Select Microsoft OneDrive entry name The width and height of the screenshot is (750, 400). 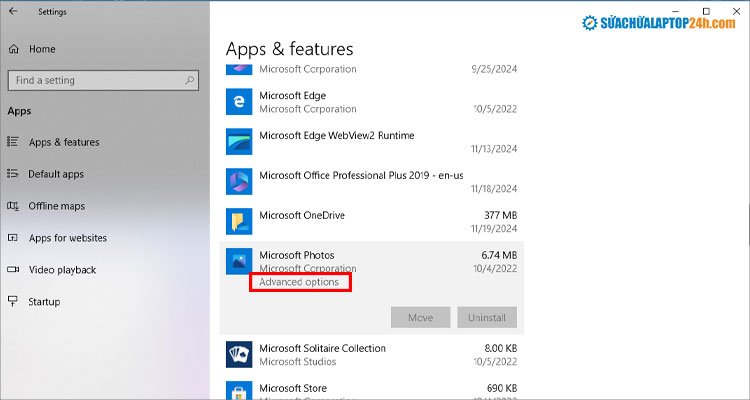[302, 215]
